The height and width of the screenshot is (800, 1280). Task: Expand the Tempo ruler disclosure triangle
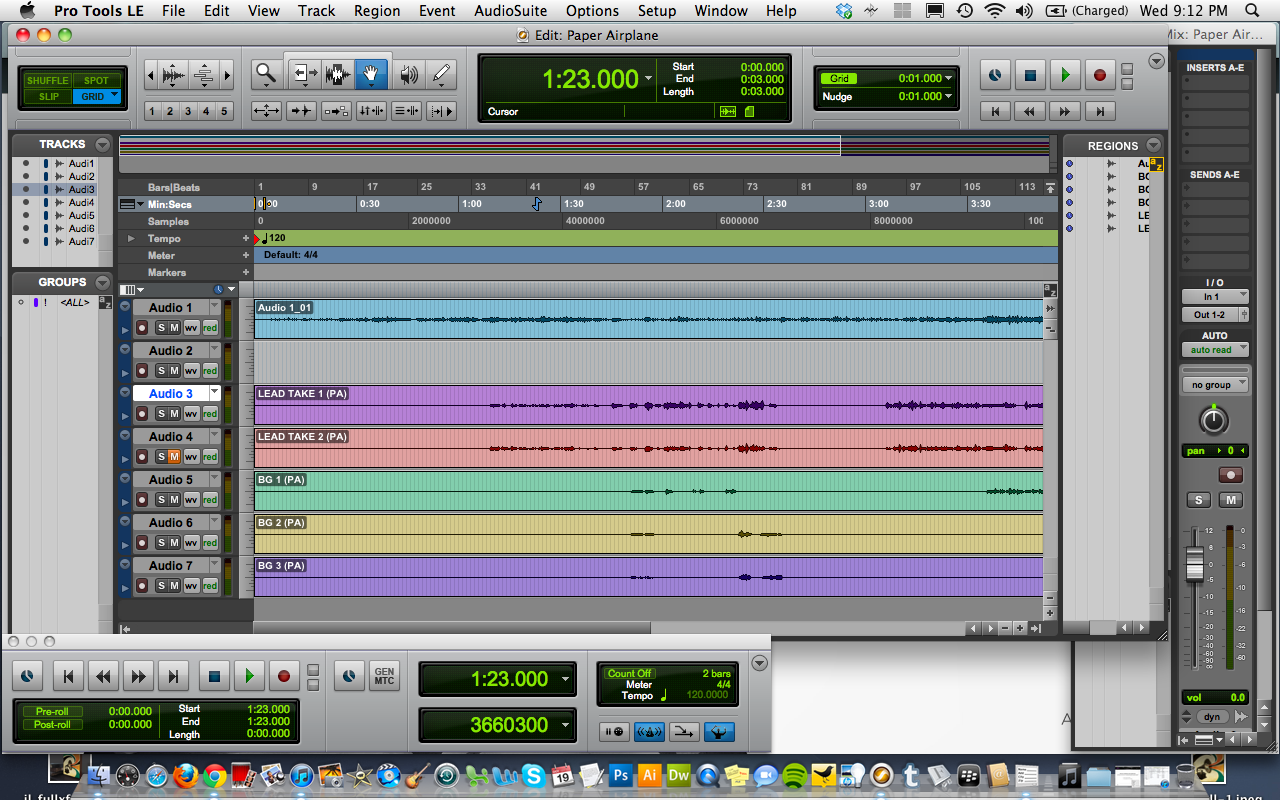[x=131, y=238]
